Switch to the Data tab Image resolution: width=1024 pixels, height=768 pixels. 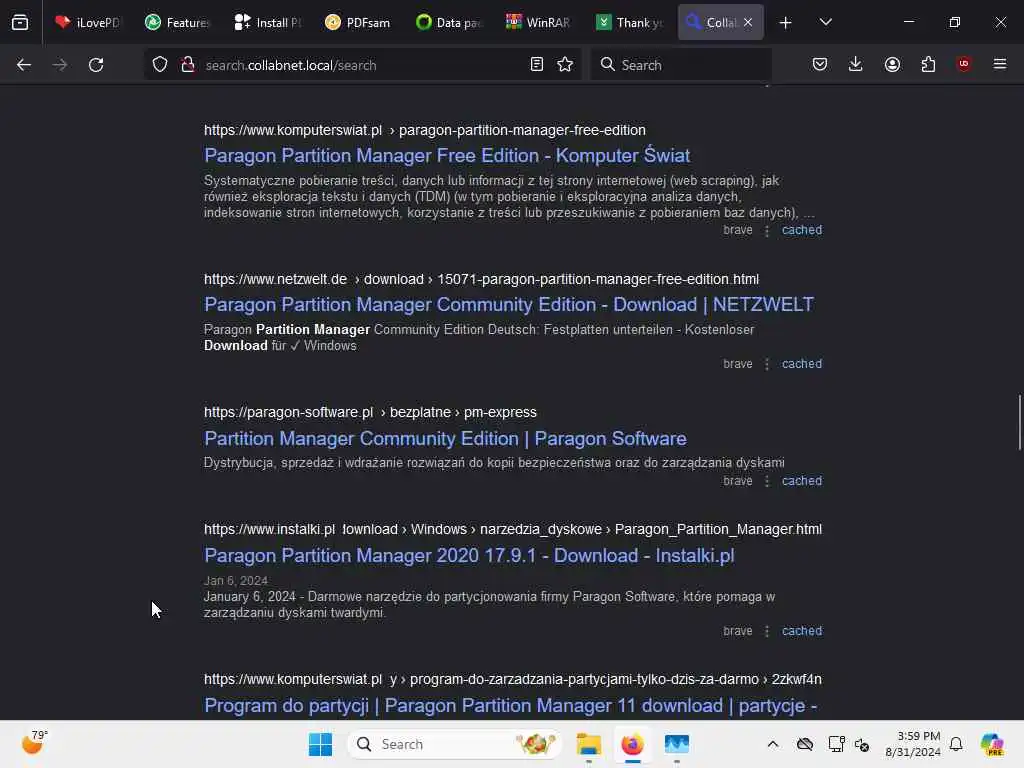click(x=448, y=23)
